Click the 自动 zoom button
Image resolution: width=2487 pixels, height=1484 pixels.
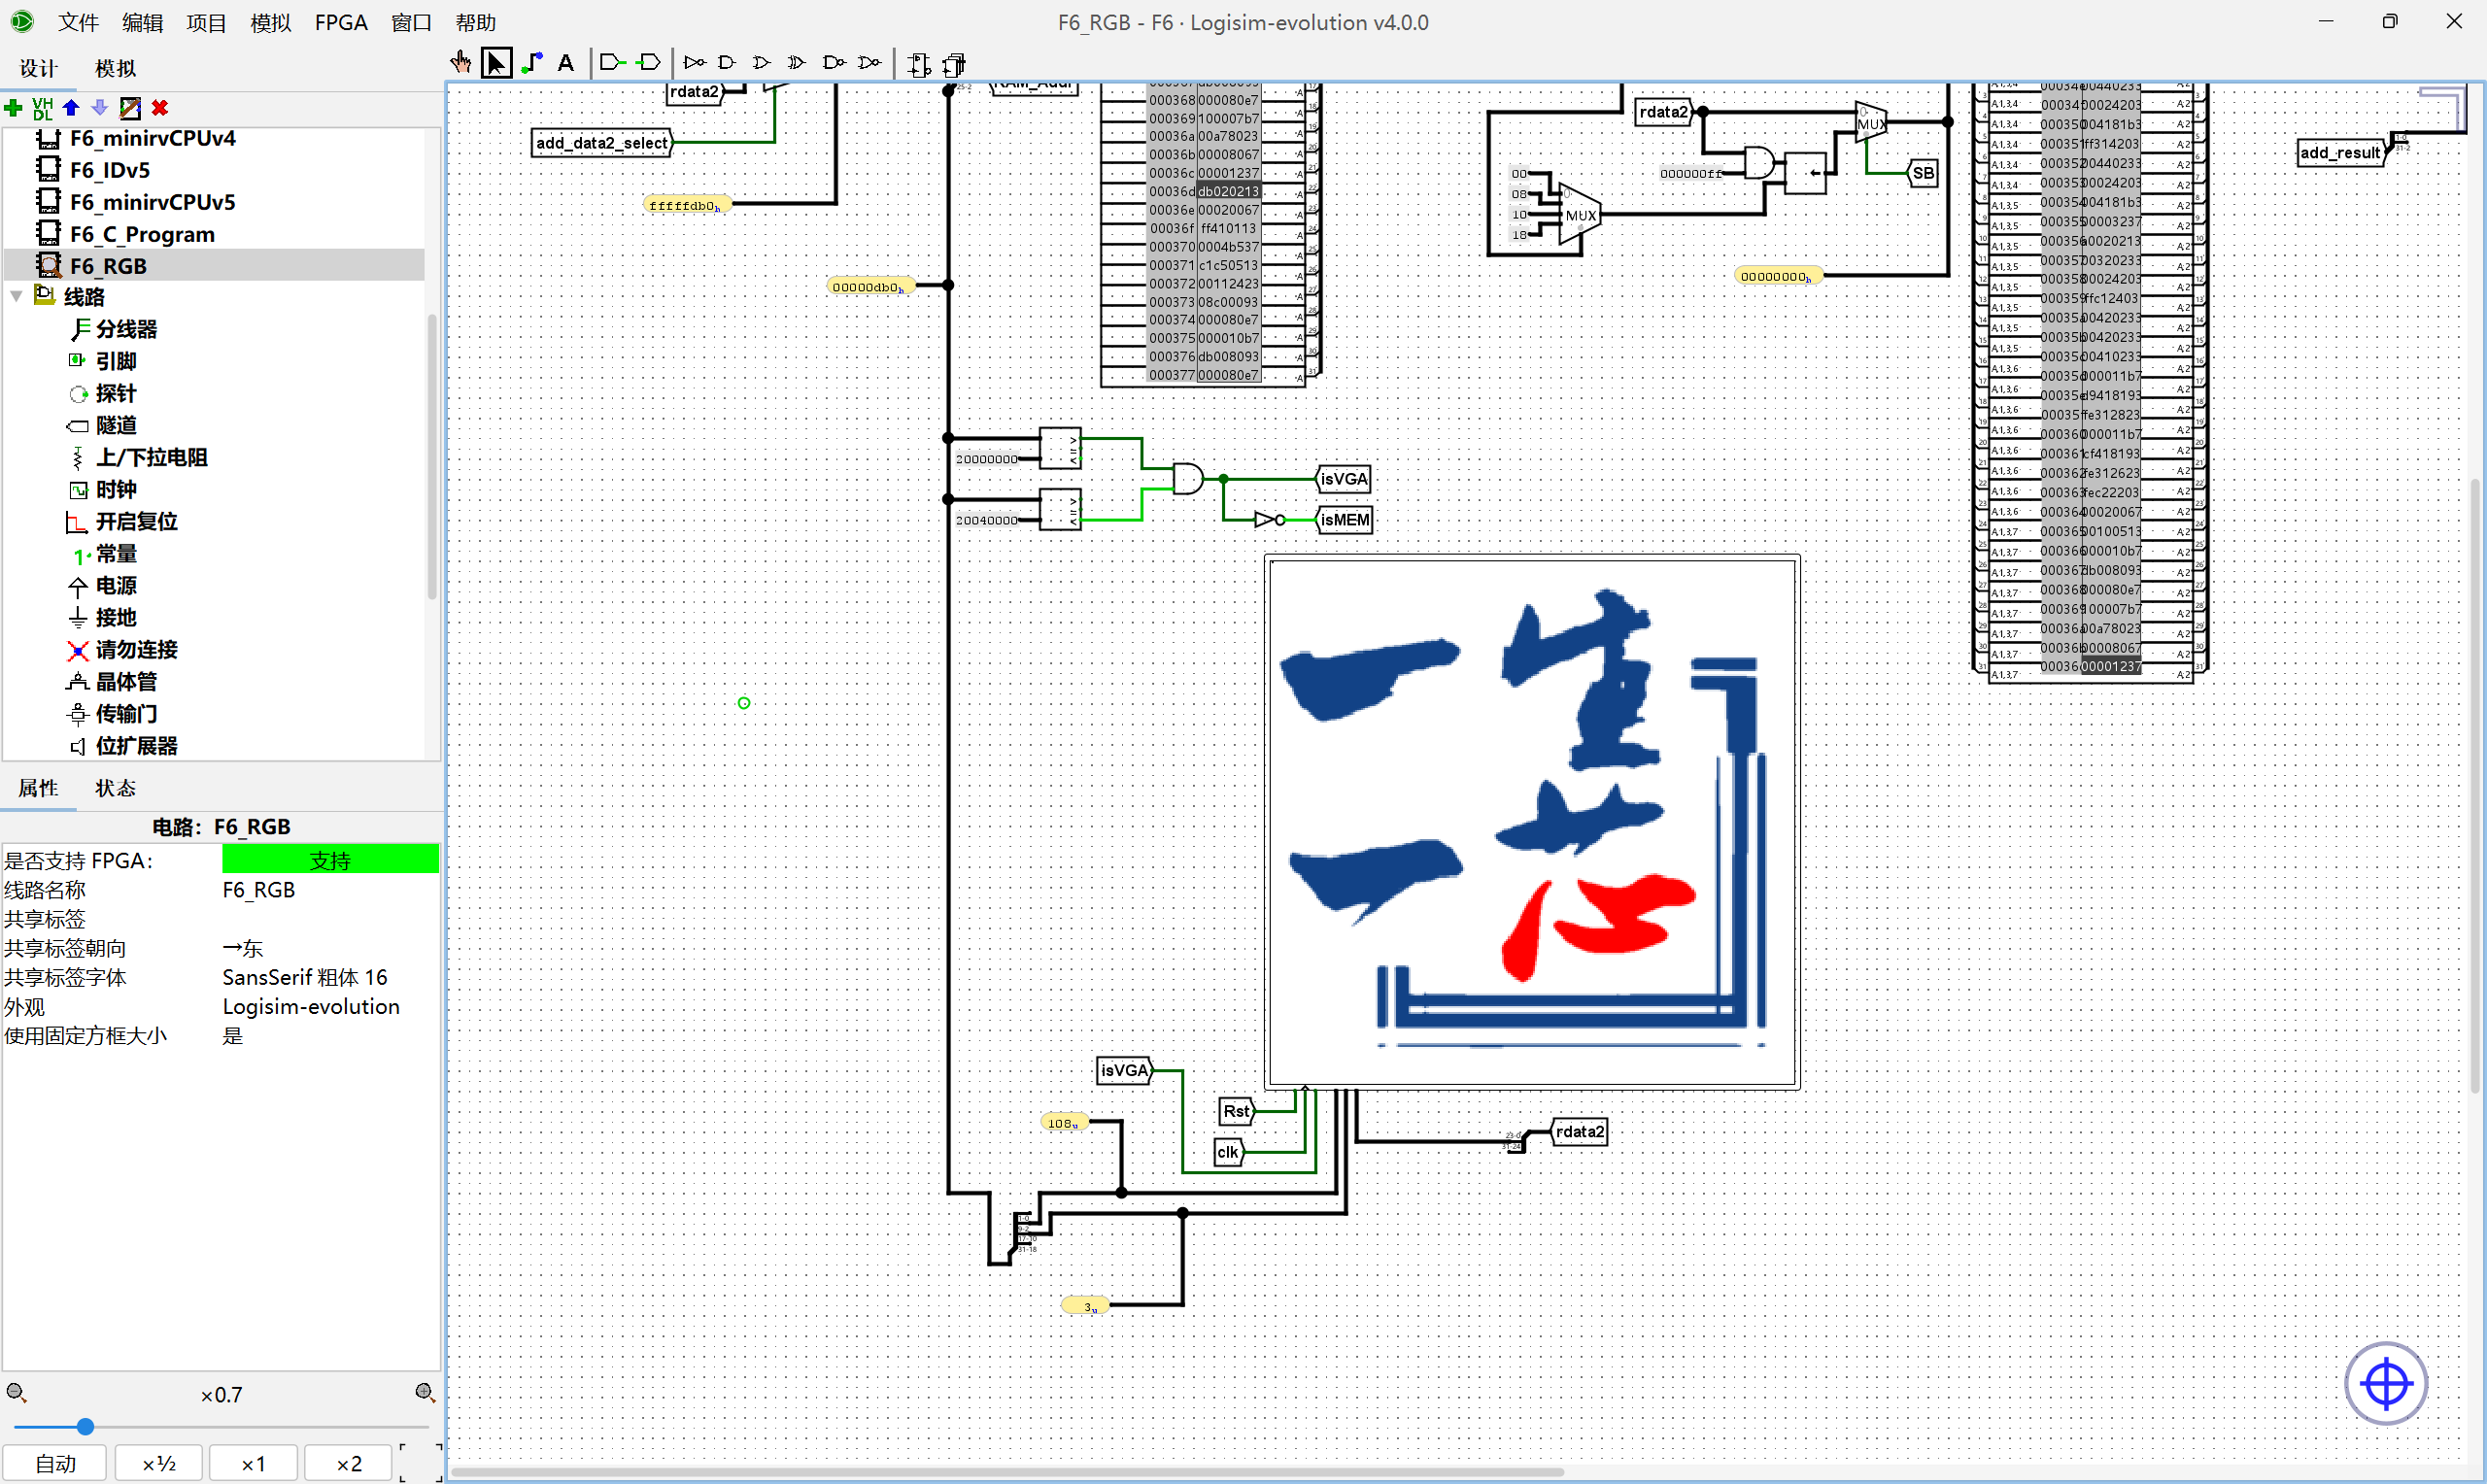pyautogui.click(x=55, y=1463)
